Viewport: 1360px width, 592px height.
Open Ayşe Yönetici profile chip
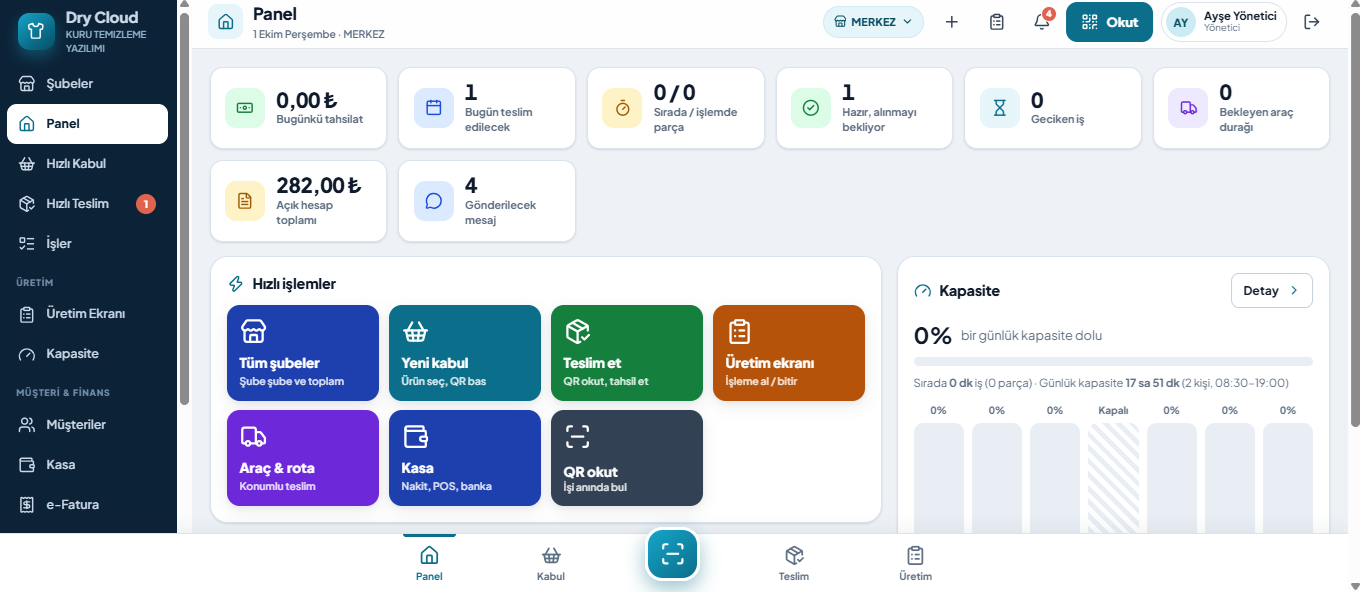coord(1224,22)
